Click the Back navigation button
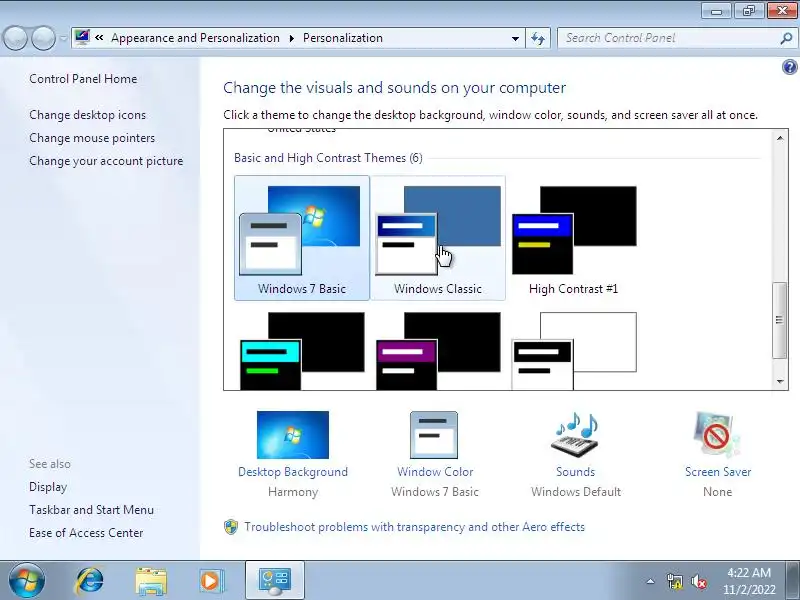Screen dimensions: 800x600 coord(15,38)
